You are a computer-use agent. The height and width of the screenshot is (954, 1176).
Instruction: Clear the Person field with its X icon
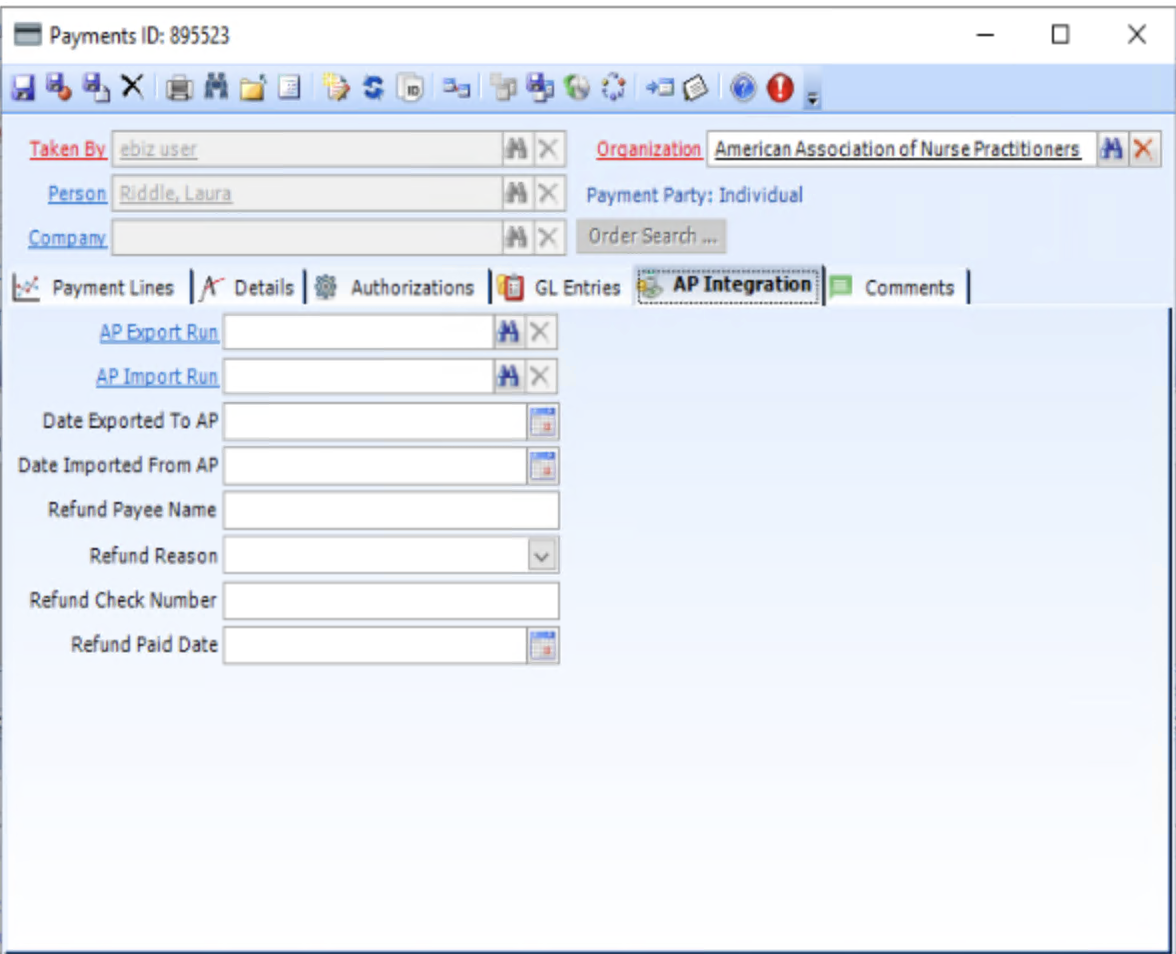(x=546, y=193)
